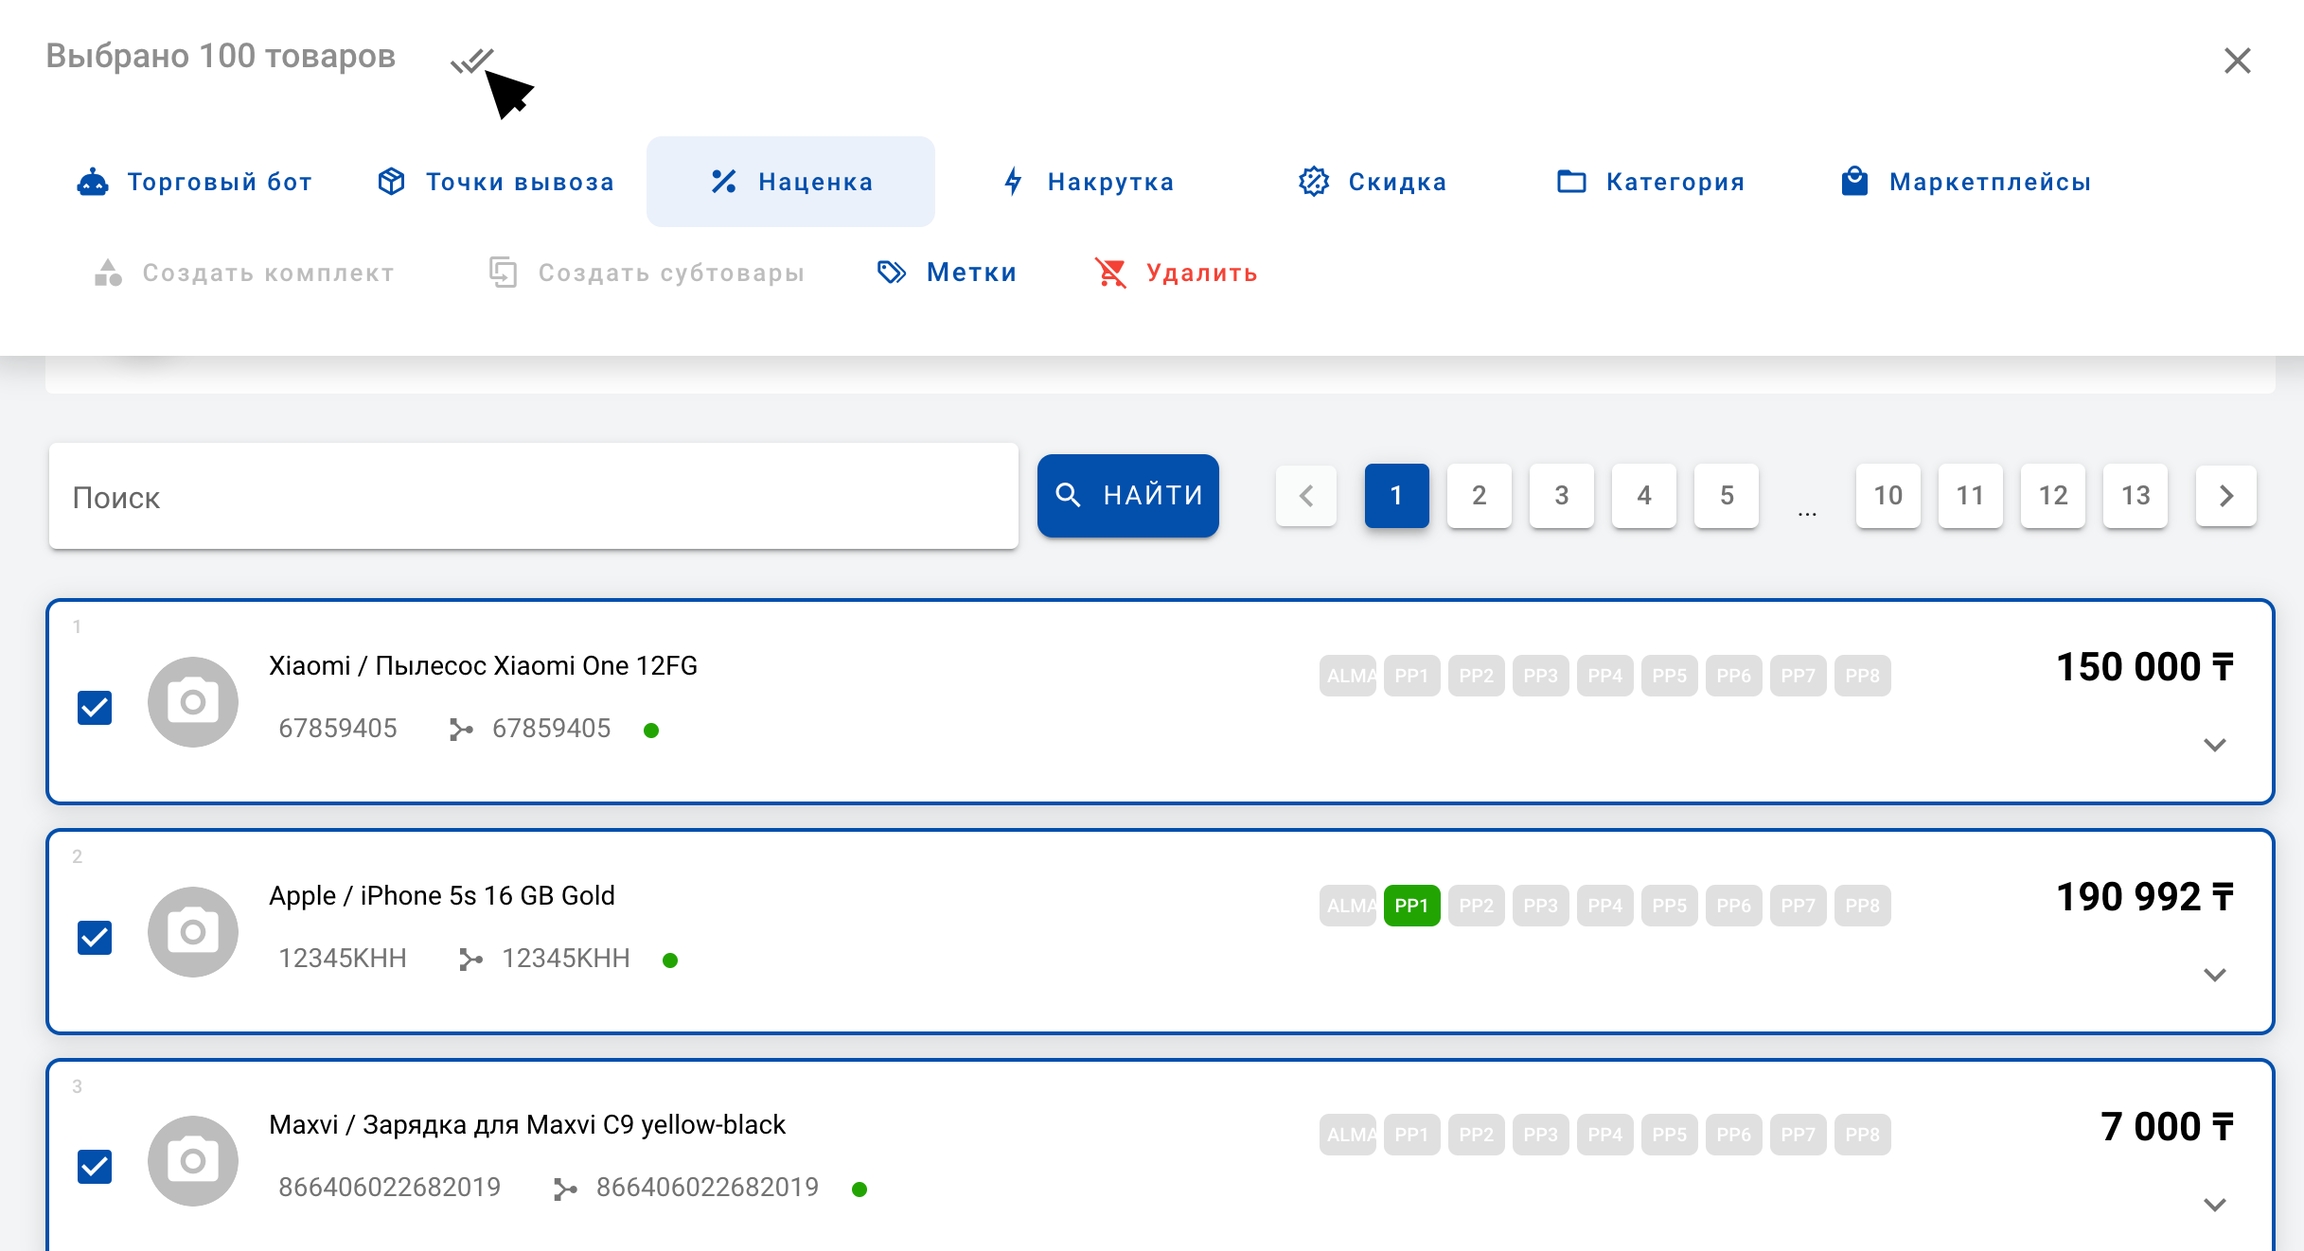Viewport: 2304px width, 1251px height.
Task: Open the Скидка discount badge icon
Action: coord(1313,182)
